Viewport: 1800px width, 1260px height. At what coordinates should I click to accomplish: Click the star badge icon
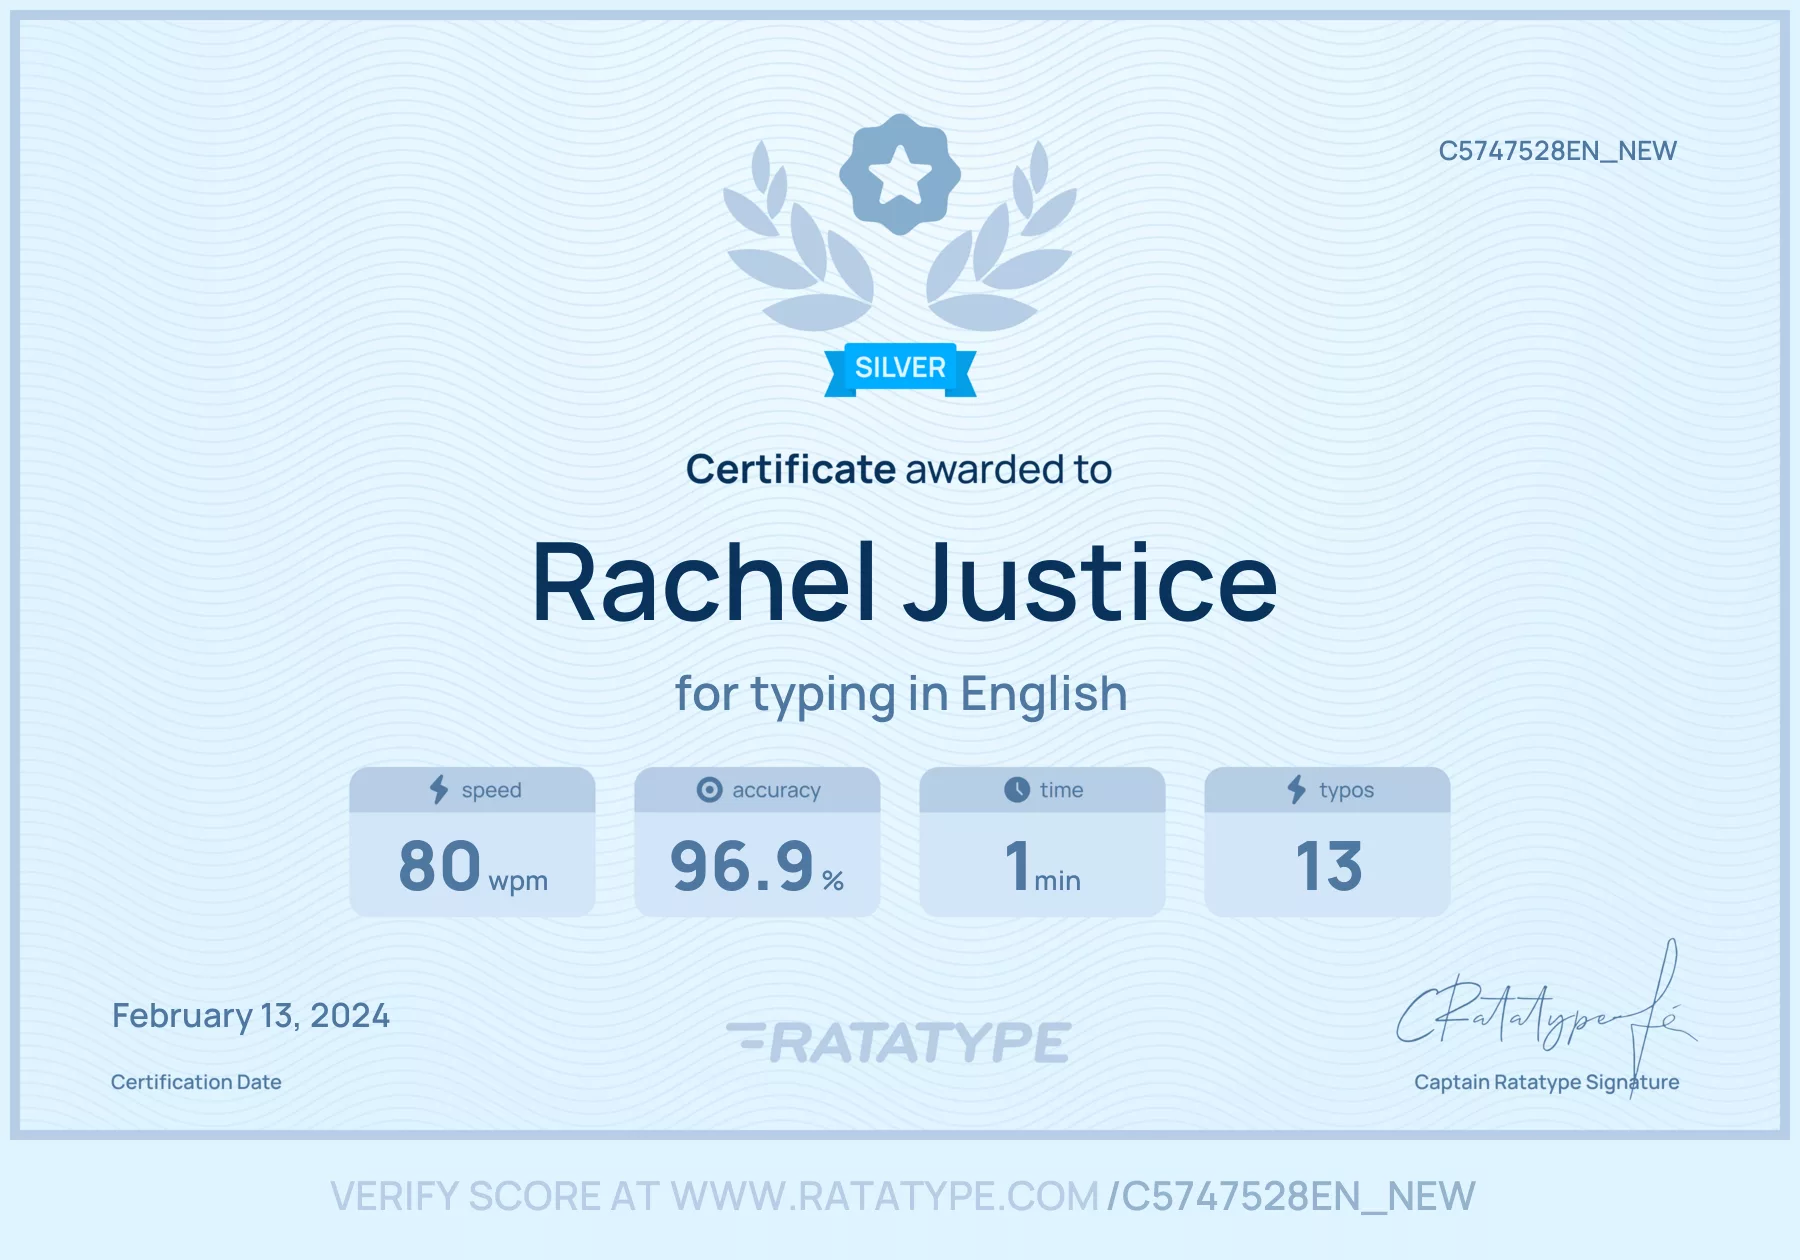click(900, 175)
